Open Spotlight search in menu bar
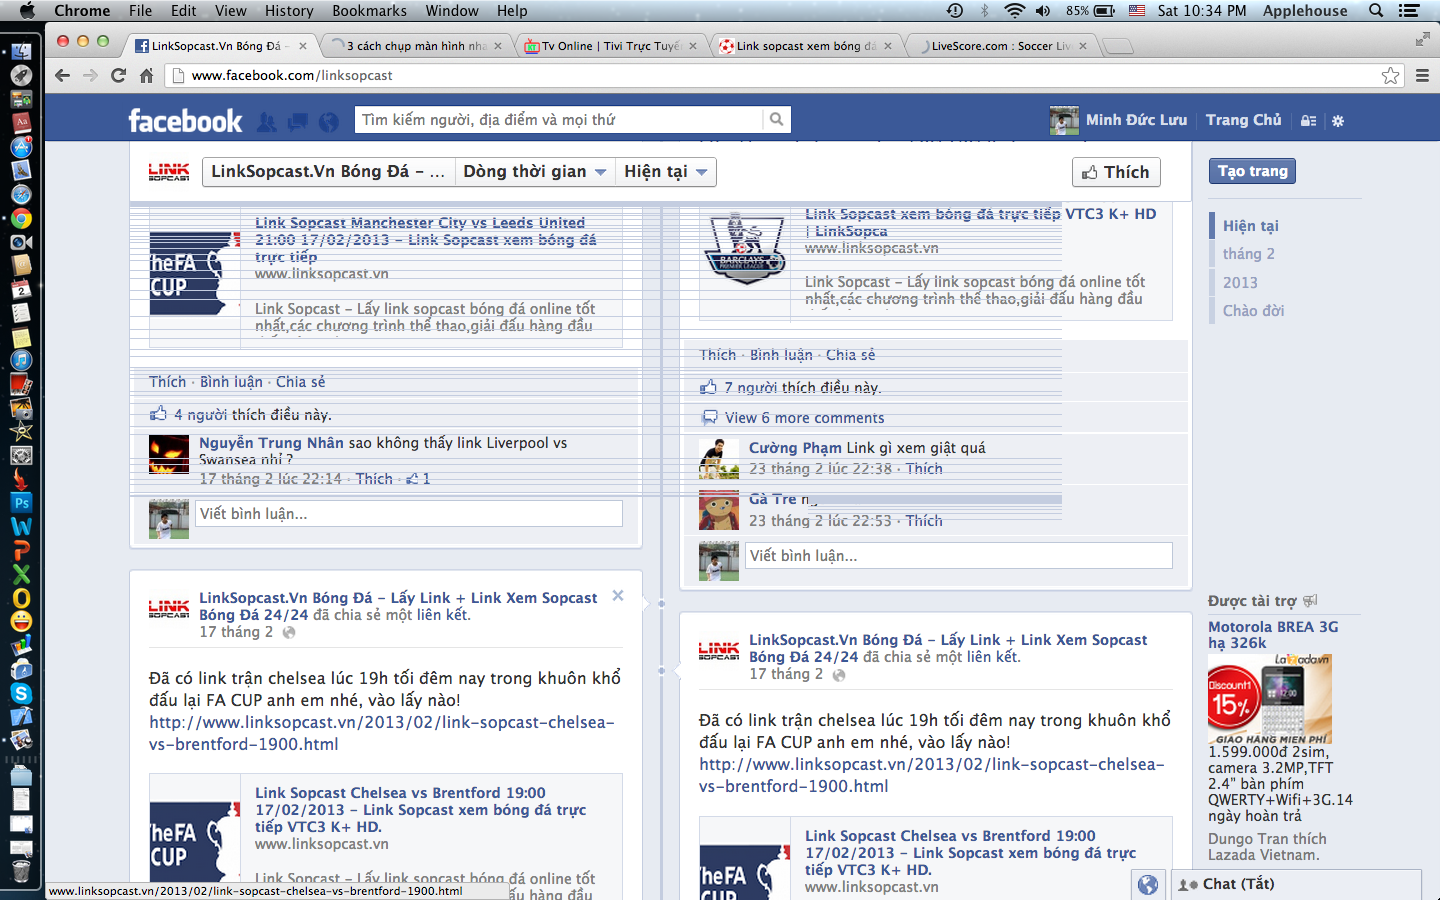 click(x=1376, y=11)
